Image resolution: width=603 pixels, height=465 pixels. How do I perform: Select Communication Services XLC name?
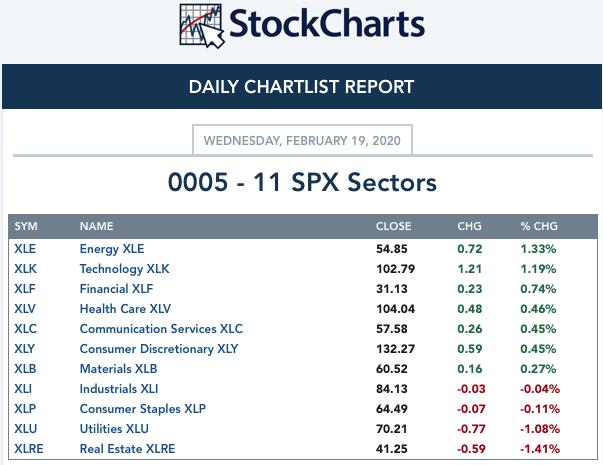click(161, 329)
